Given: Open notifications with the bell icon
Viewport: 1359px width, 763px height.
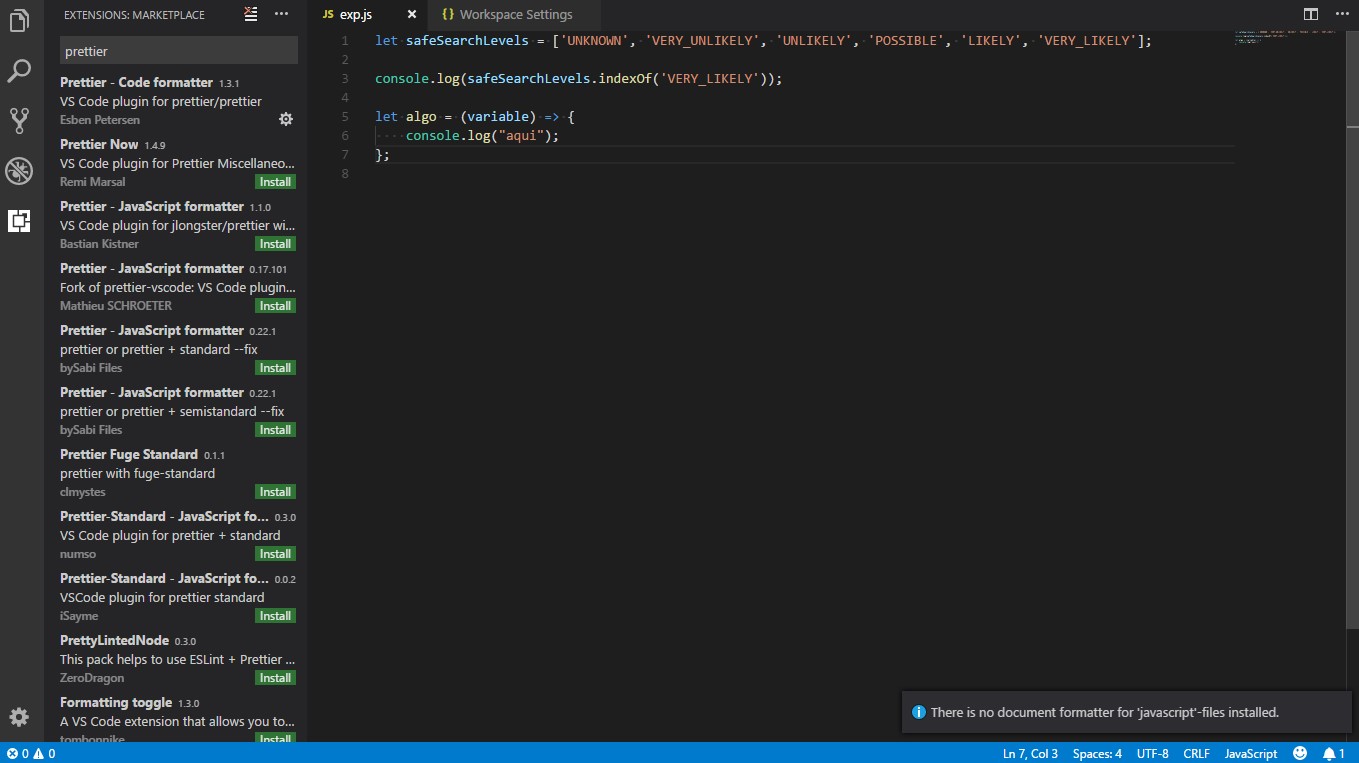Looking at the screenshot, I should pyautogui.click(x=1333, y=753).
